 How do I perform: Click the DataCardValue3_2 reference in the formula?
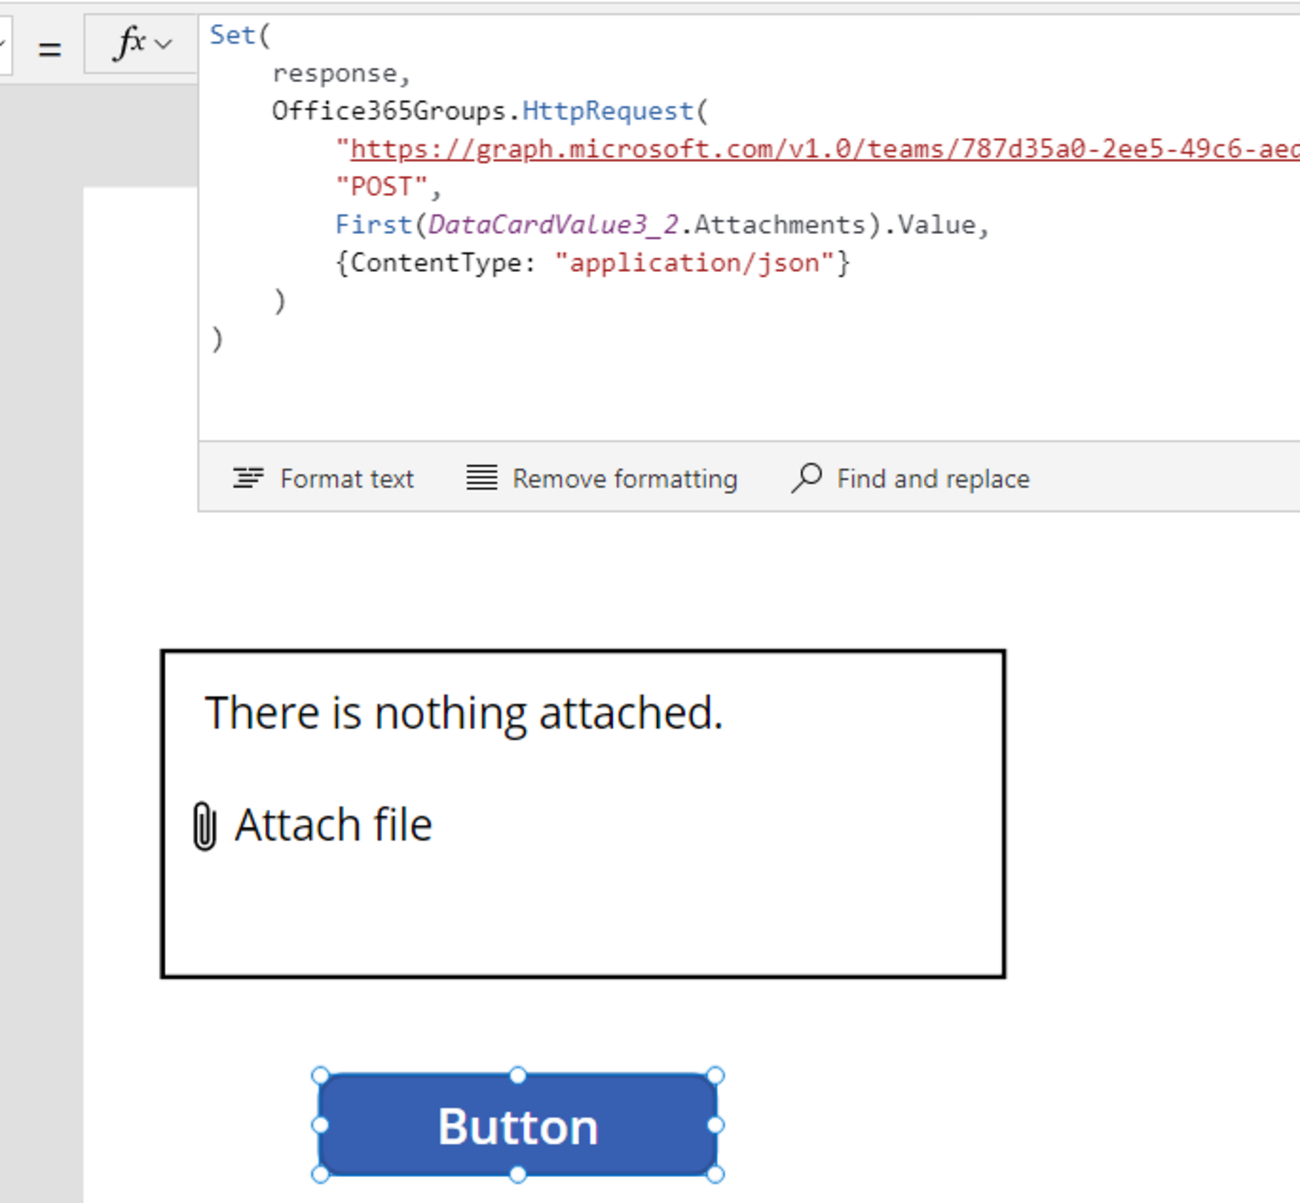553,225
